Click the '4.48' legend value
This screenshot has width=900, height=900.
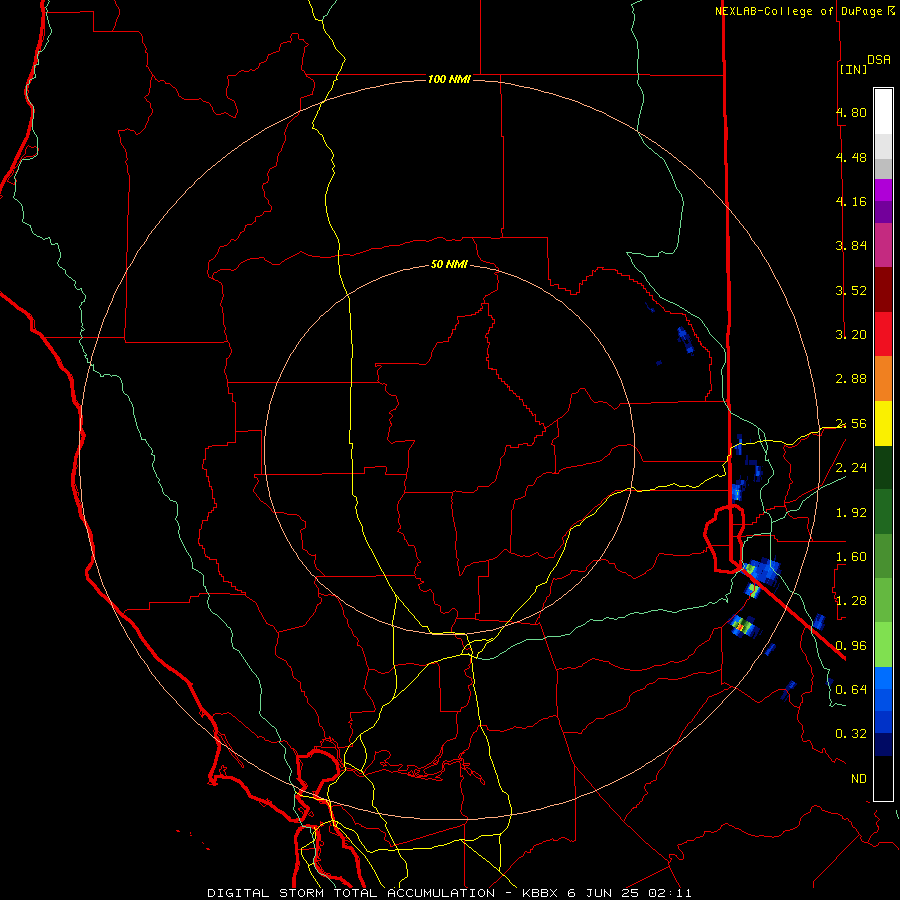852,157
